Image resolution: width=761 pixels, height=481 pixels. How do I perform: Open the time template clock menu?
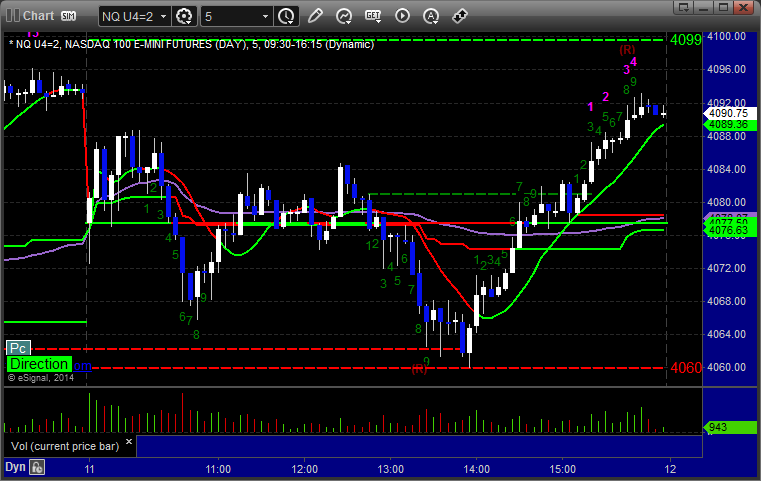pyautogui.click(x=286, y=17)
